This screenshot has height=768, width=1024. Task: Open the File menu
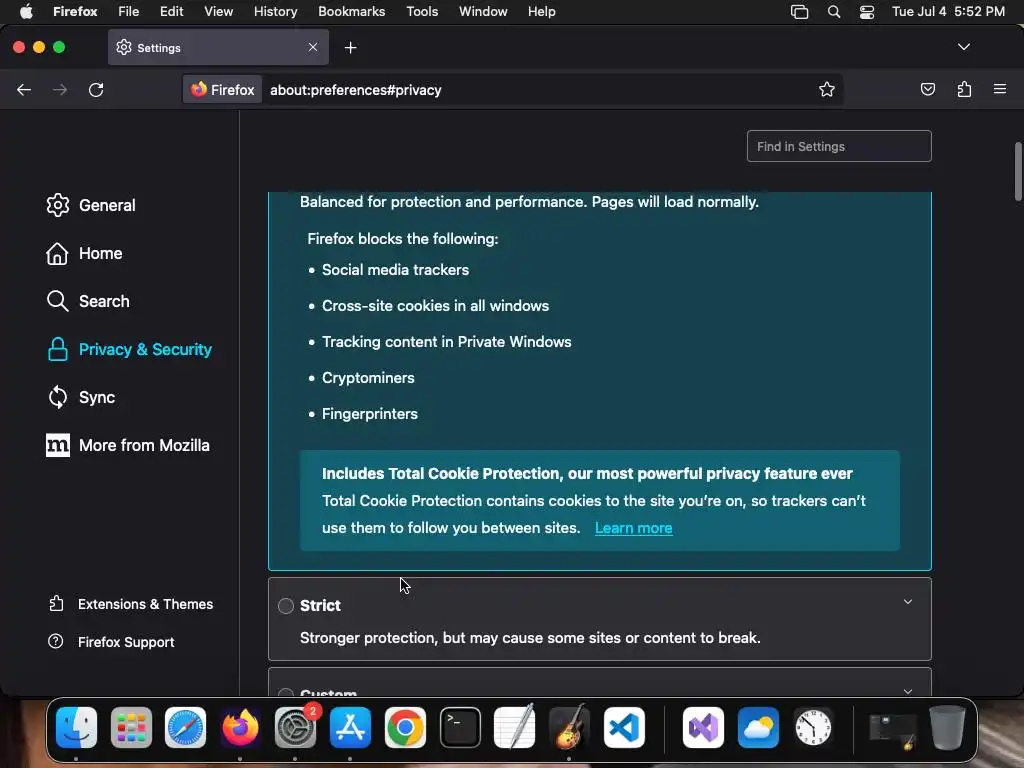pyautogui.click(x=129, y=12)
